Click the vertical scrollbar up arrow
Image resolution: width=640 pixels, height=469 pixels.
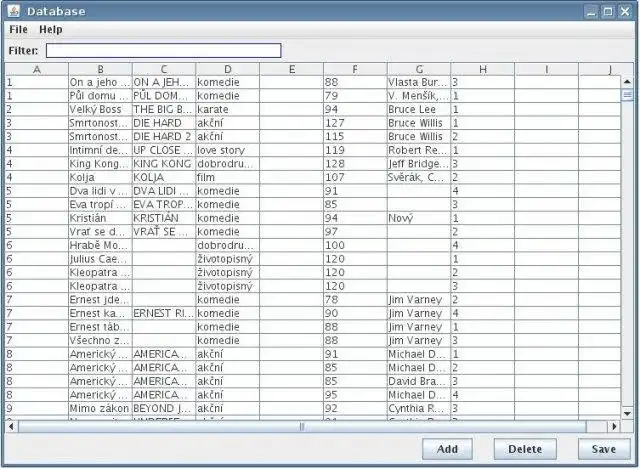[x=627, y=82]
